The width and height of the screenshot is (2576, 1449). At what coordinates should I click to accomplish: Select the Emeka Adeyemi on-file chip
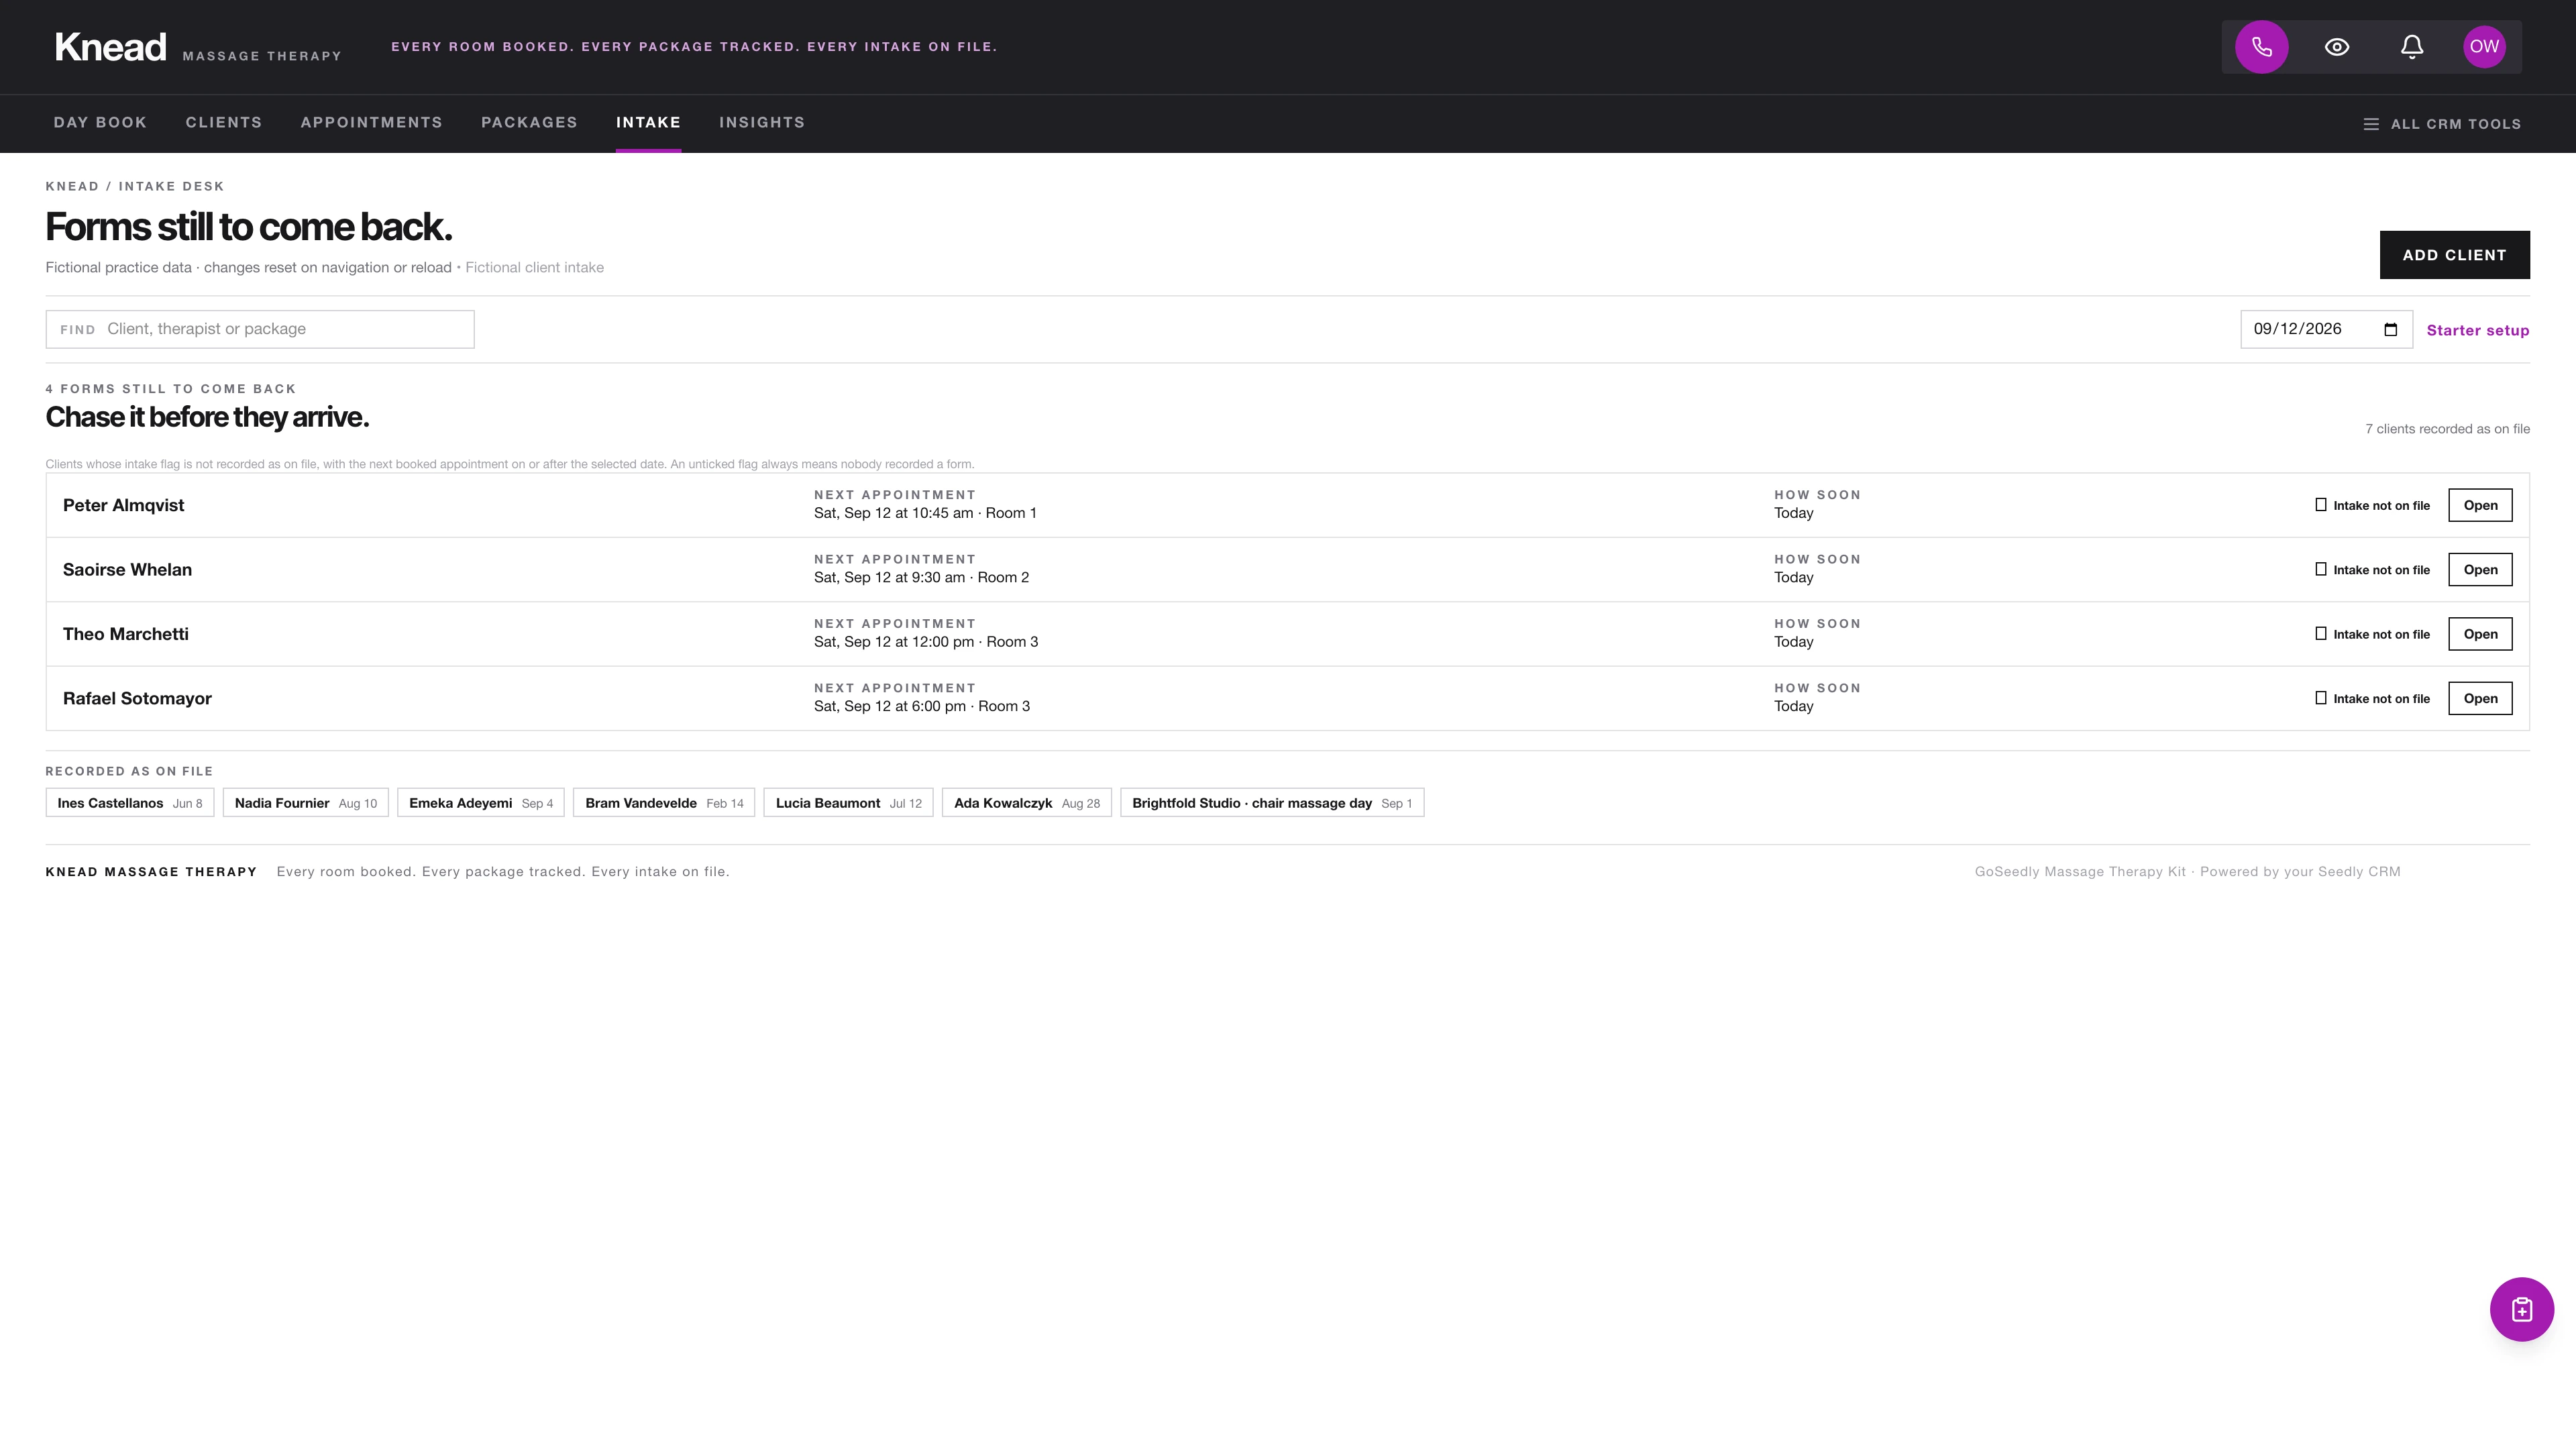[481, 803]
